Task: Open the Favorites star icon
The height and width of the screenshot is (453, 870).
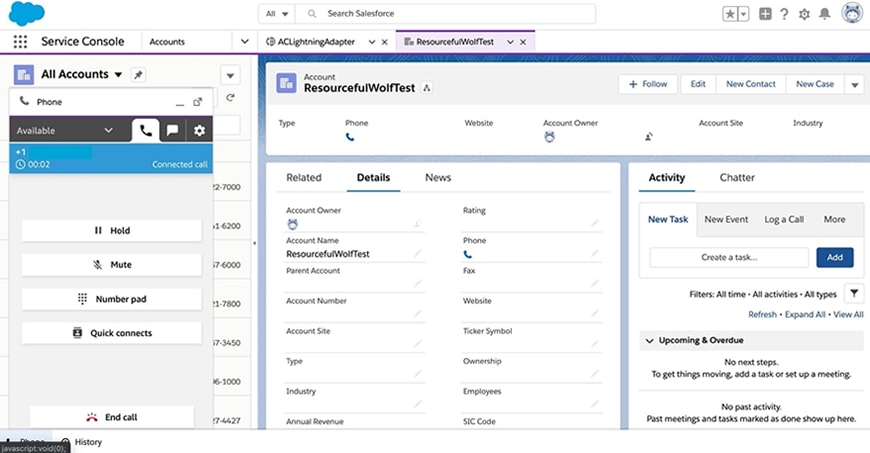Action: click(730, 14)
